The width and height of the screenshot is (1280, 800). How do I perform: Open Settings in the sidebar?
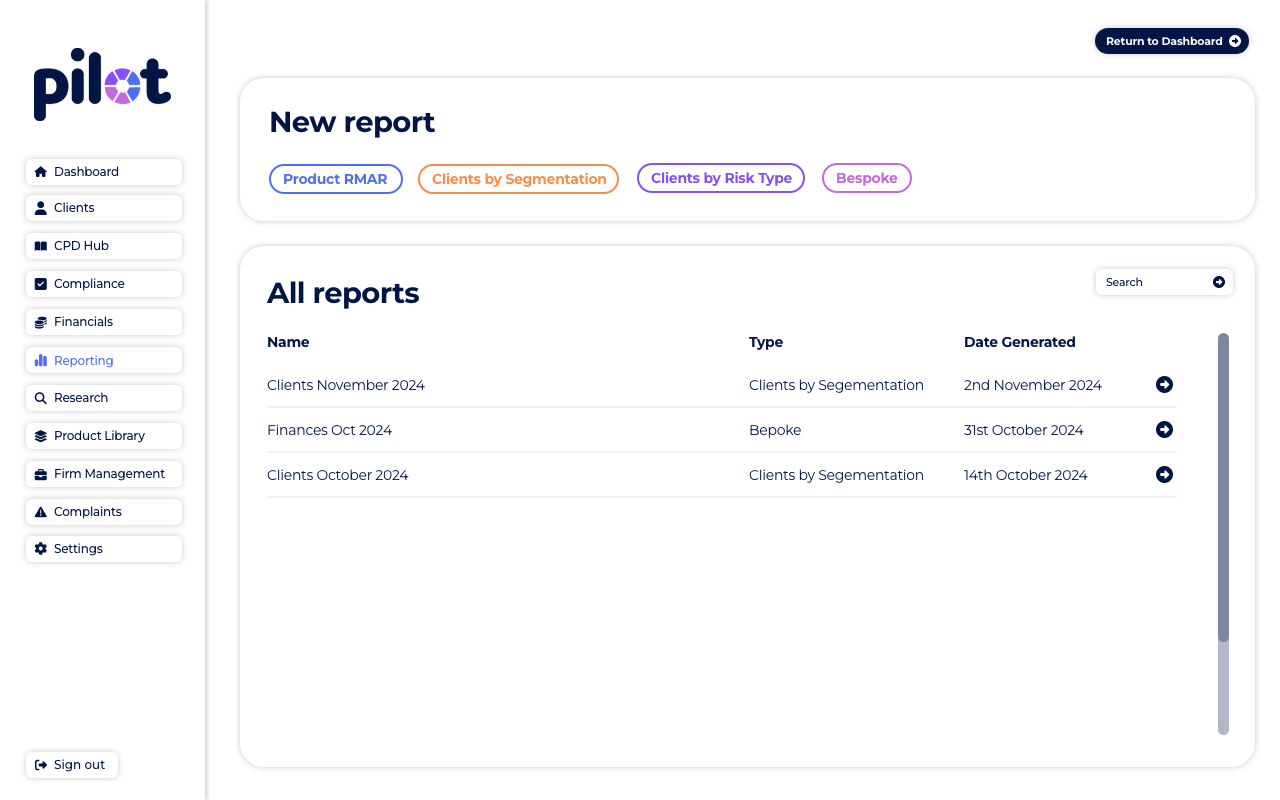coord(104,549)
